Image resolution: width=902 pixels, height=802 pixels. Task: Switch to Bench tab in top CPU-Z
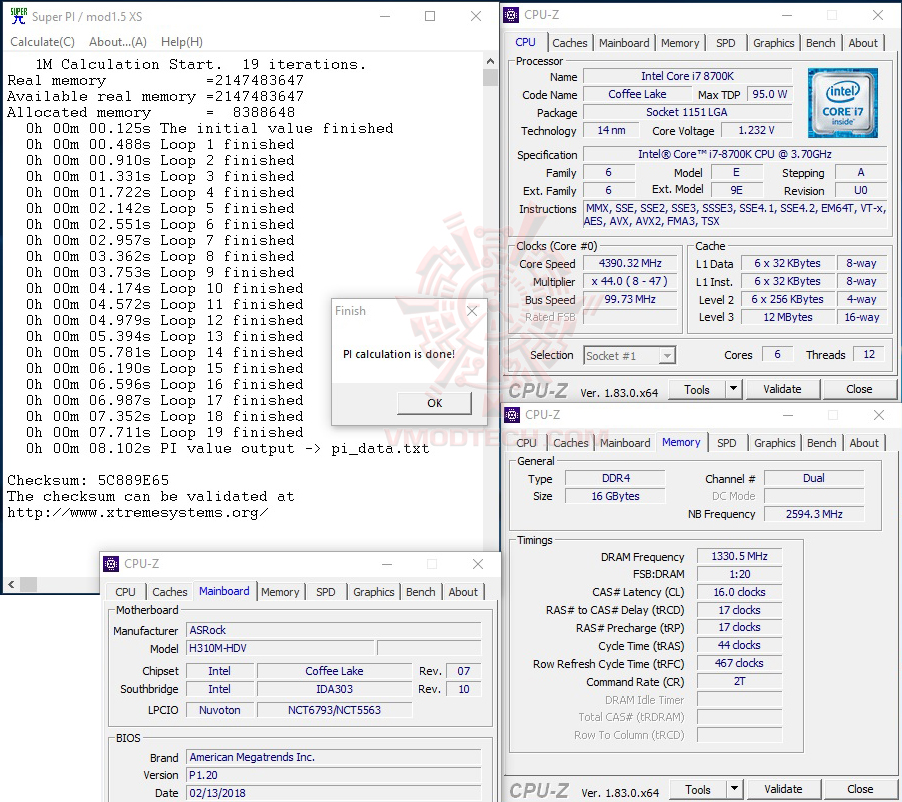point(820,43)
